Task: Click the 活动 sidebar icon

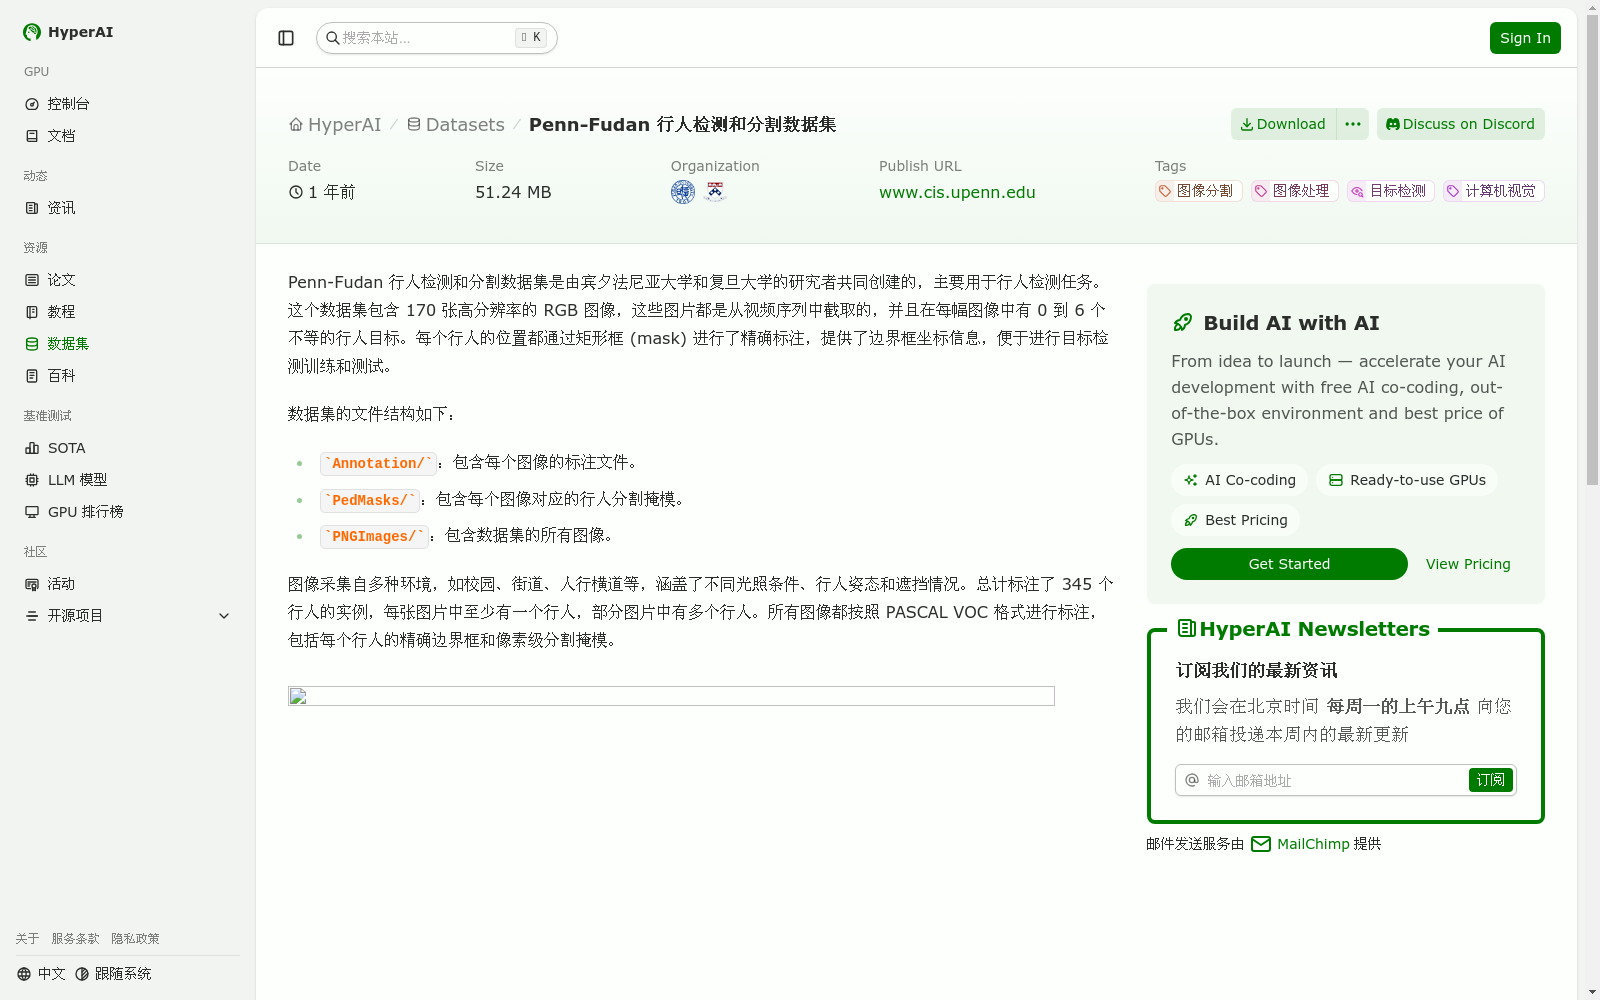Action: click(32, 584)
